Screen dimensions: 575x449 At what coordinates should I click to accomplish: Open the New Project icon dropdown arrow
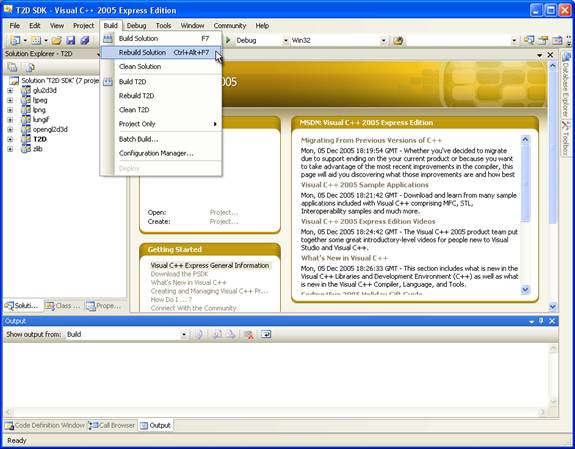[25, 40]
